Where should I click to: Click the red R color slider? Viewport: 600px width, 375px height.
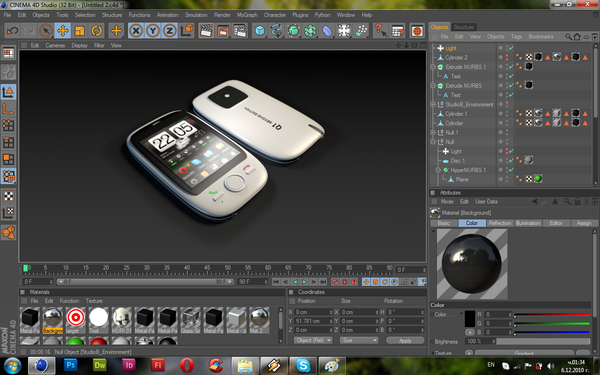pyautogui.click(x=551, y=315)
